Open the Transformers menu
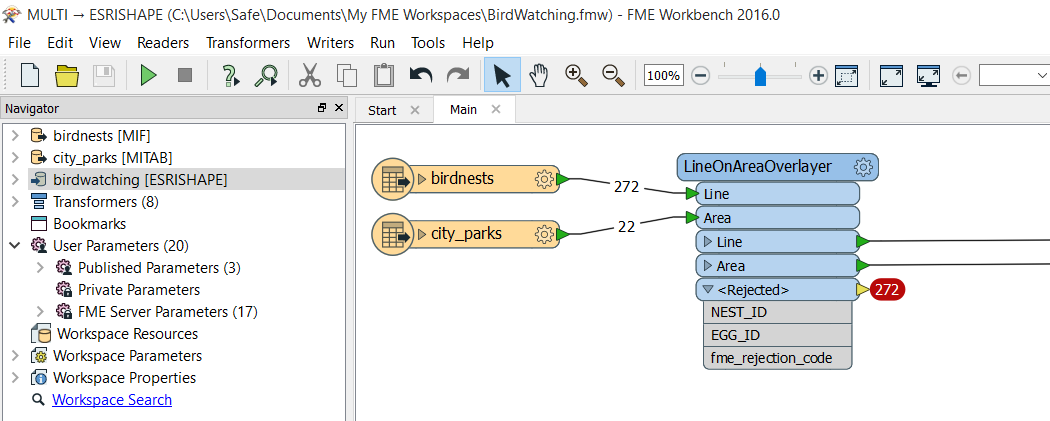Viewport: 1050px width, 421px height. 248,43
